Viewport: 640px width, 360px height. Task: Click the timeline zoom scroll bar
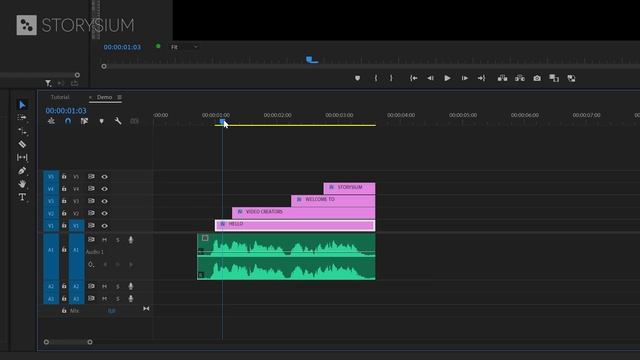(x=68, y=342)
